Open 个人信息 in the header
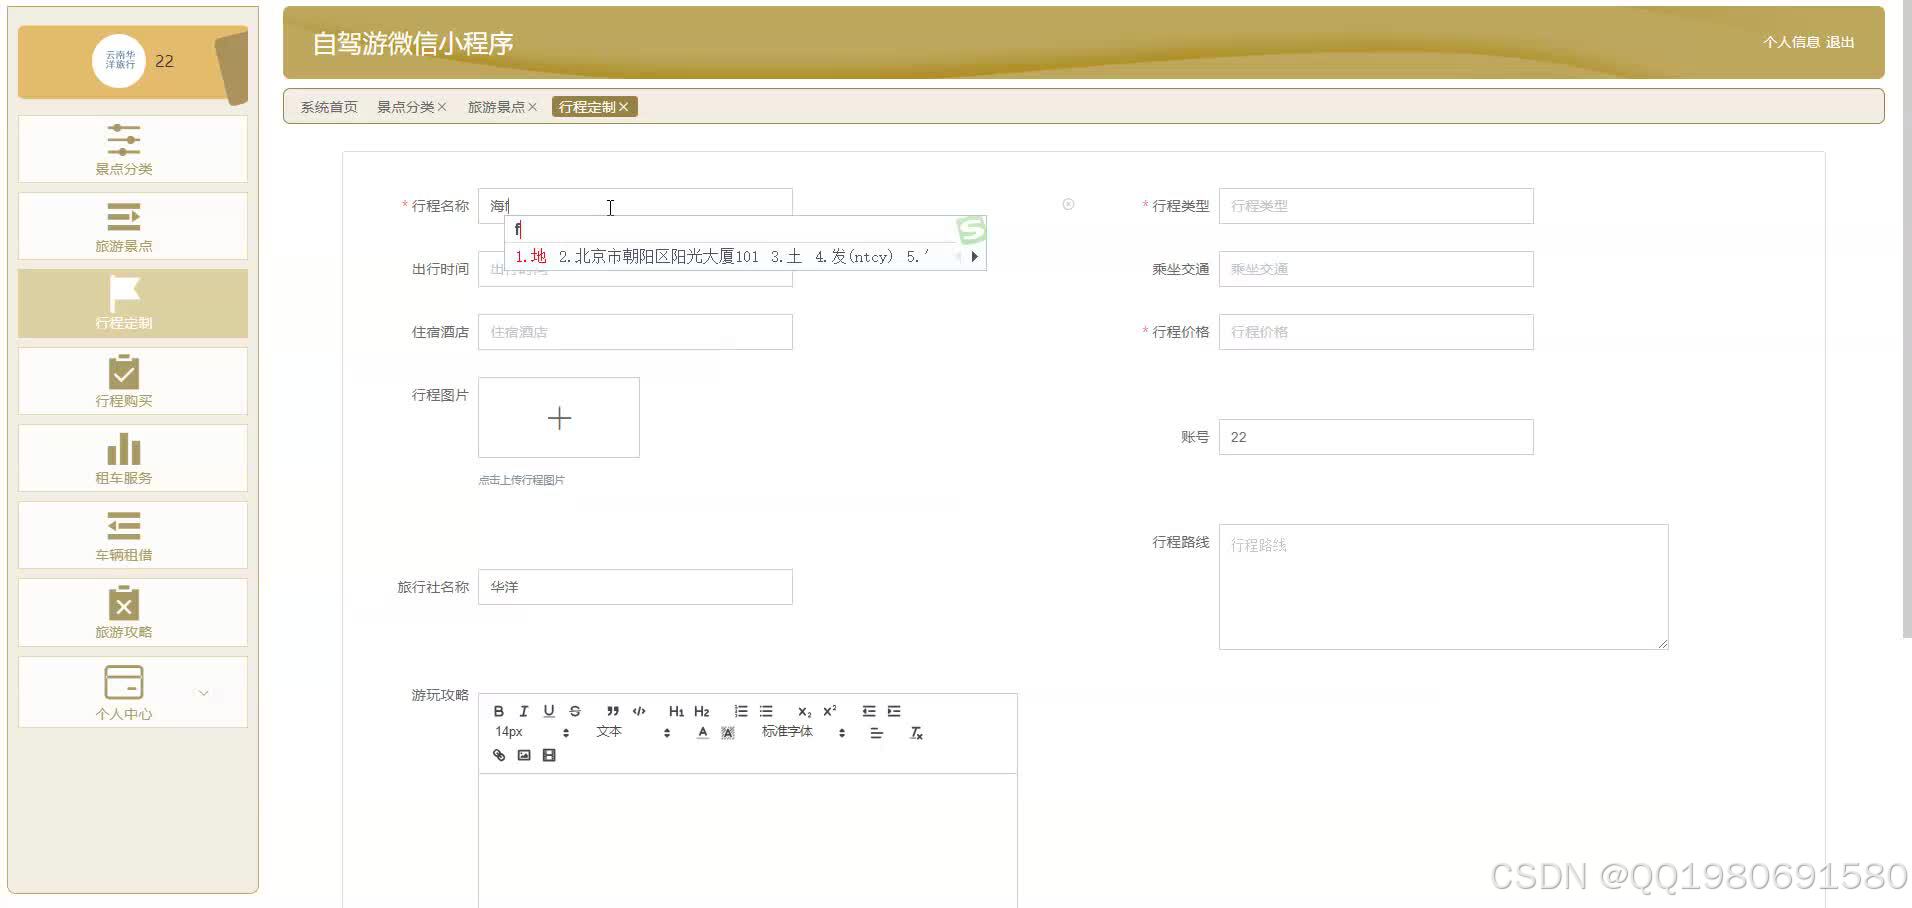The width and height of the screenshot is (1912, 908). [x=1791, y=42]
